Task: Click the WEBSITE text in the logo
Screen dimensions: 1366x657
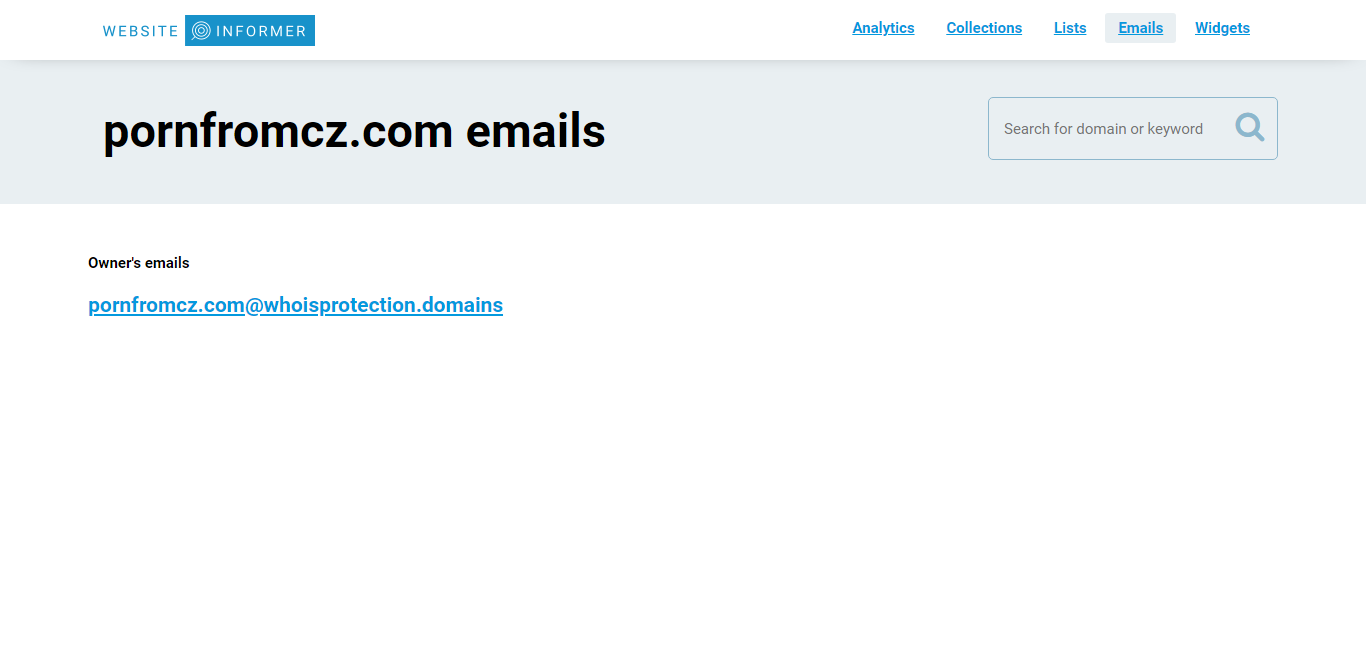Action: pos(141,31)
